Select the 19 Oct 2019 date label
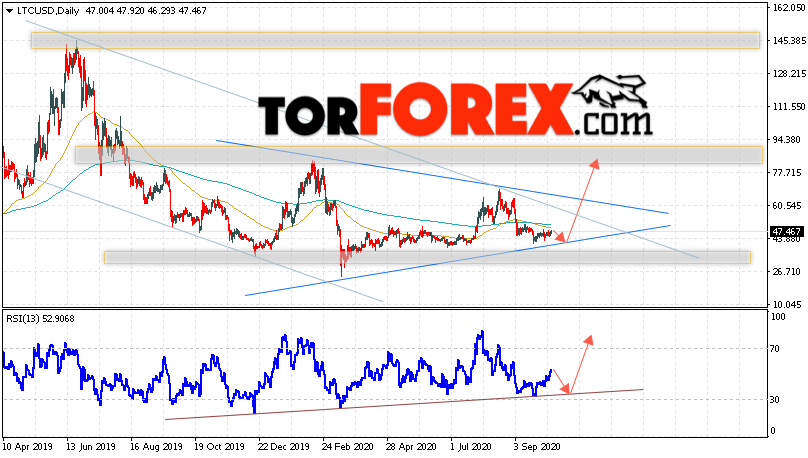 click(220, 447)
